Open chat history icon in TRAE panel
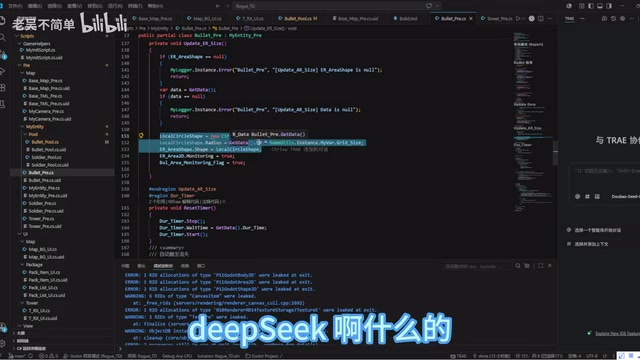 613,18
